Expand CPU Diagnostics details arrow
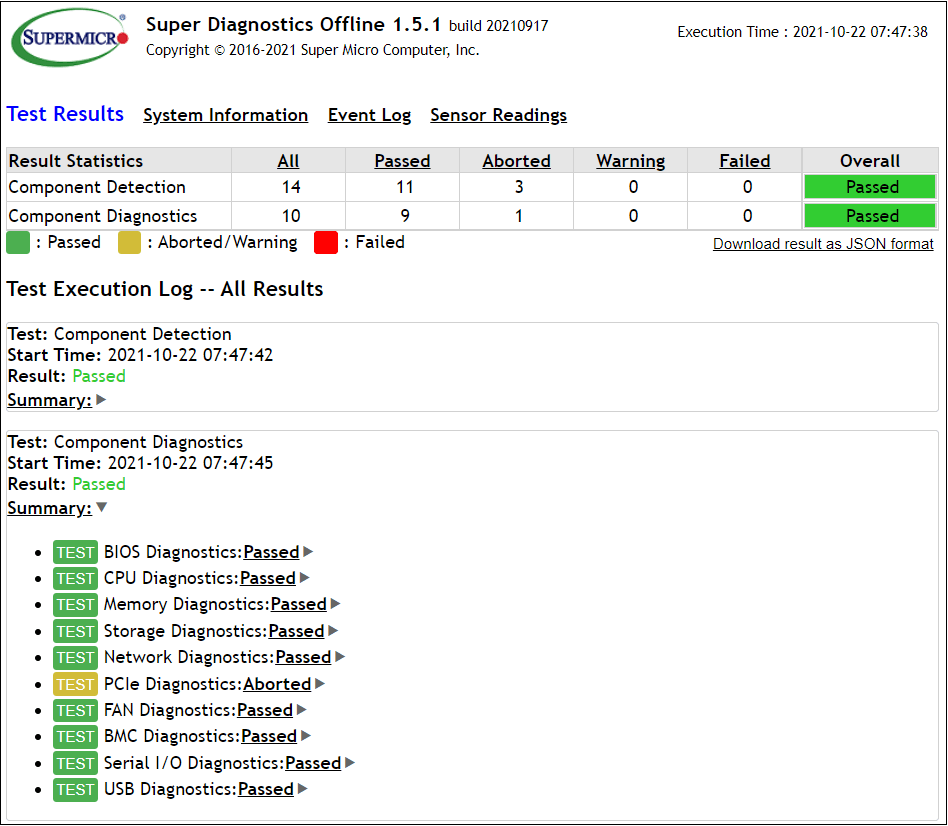This screenshot has width=948, height=826. click(305, 578)
